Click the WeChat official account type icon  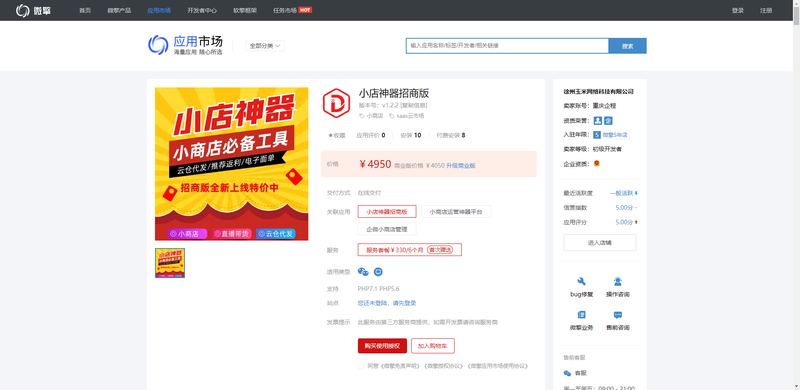(363, 272)
